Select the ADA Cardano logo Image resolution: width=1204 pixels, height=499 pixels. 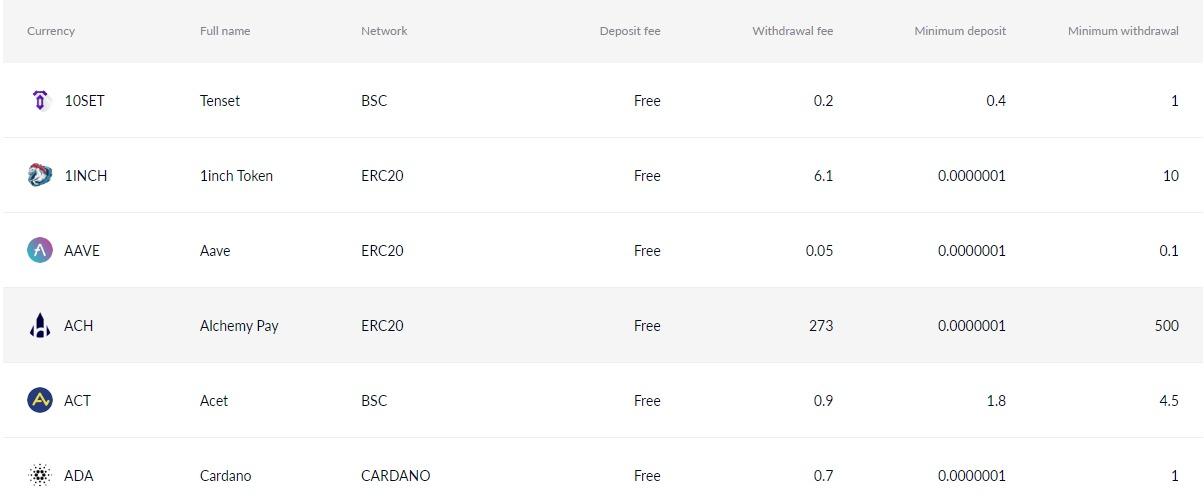click(40, 475)
